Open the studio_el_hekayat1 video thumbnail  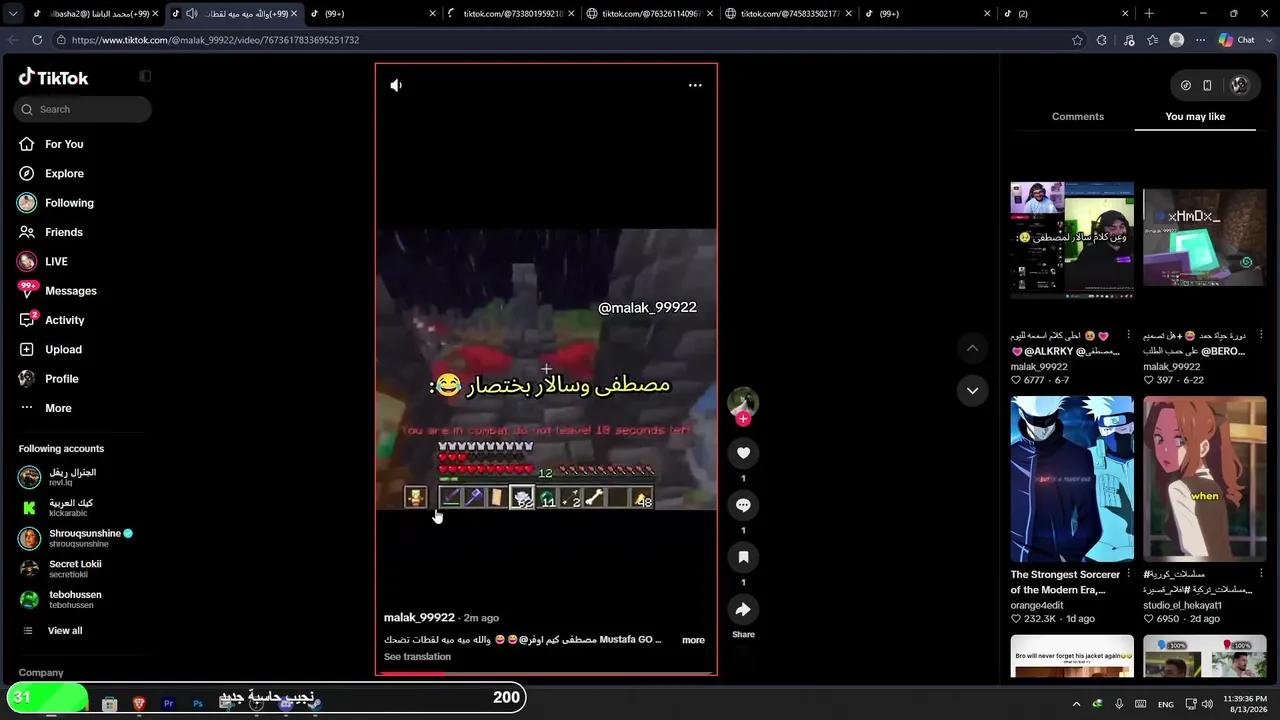click(1204, 479)
